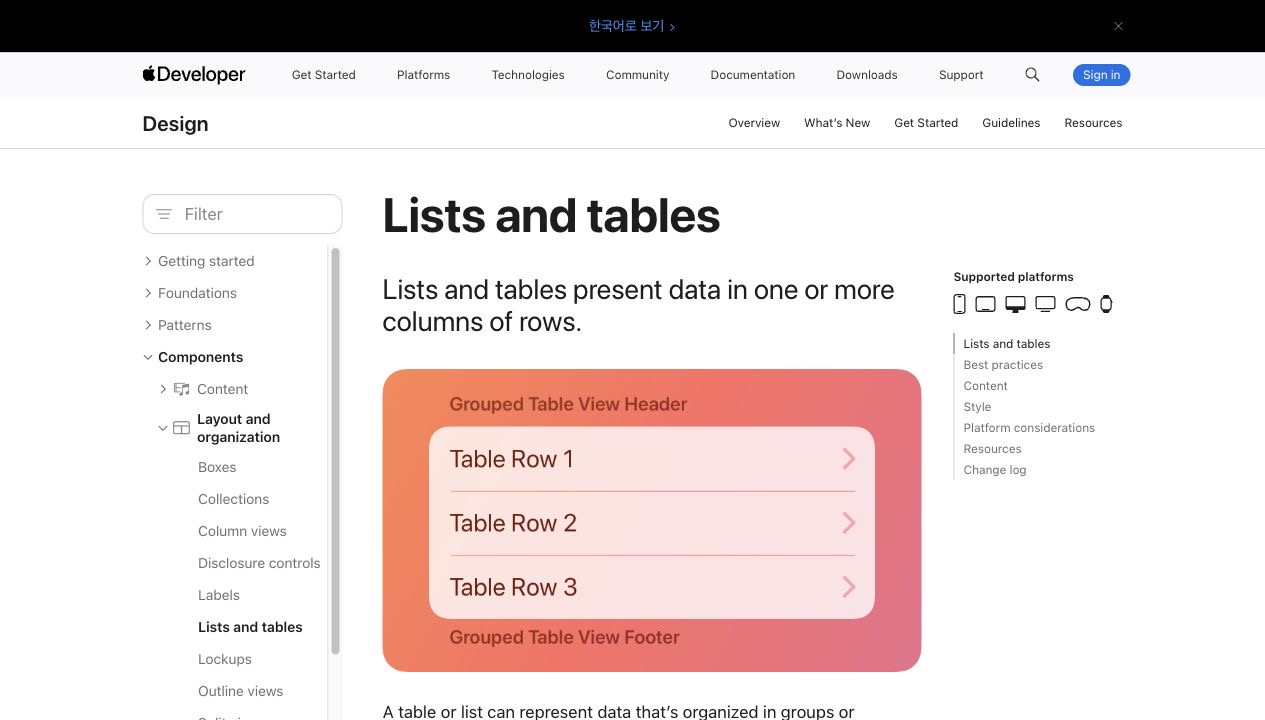Jump to Best practices section link
Image resolution: width=1265 pixels, height=720 pixels.
(x=1003, y=365)
